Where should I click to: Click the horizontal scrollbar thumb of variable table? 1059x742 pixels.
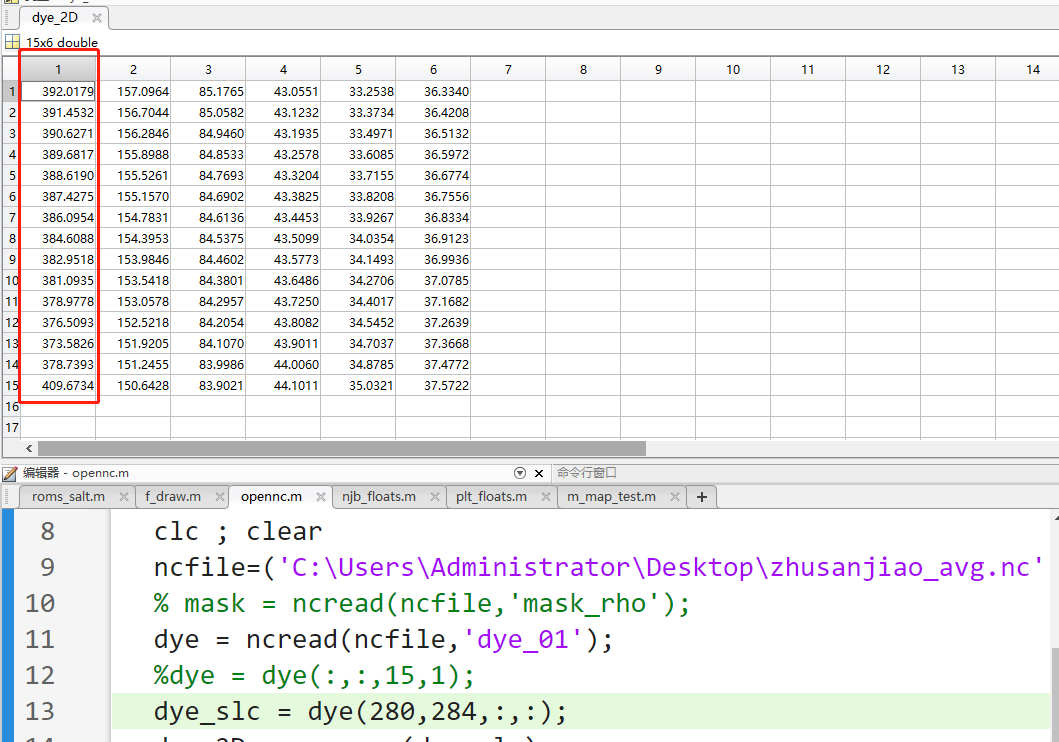(x=340, y=449)
